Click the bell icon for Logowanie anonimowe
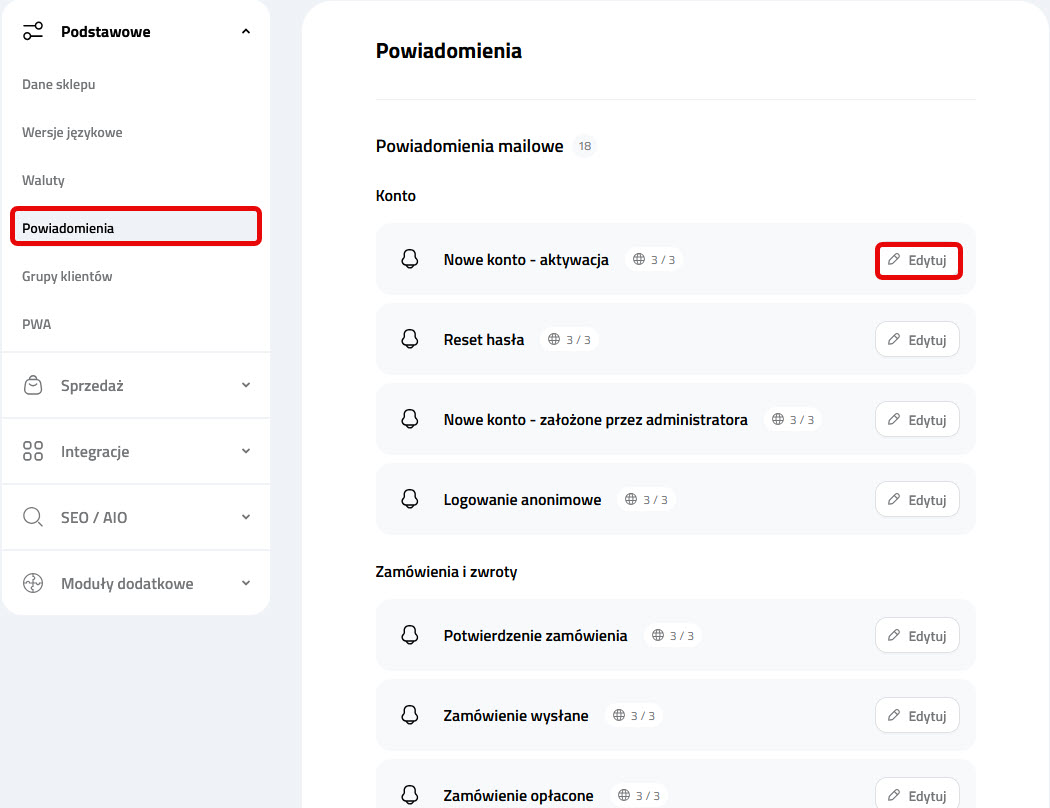Viewport: 1050px width, 808px height. click(x=409, y=498)
